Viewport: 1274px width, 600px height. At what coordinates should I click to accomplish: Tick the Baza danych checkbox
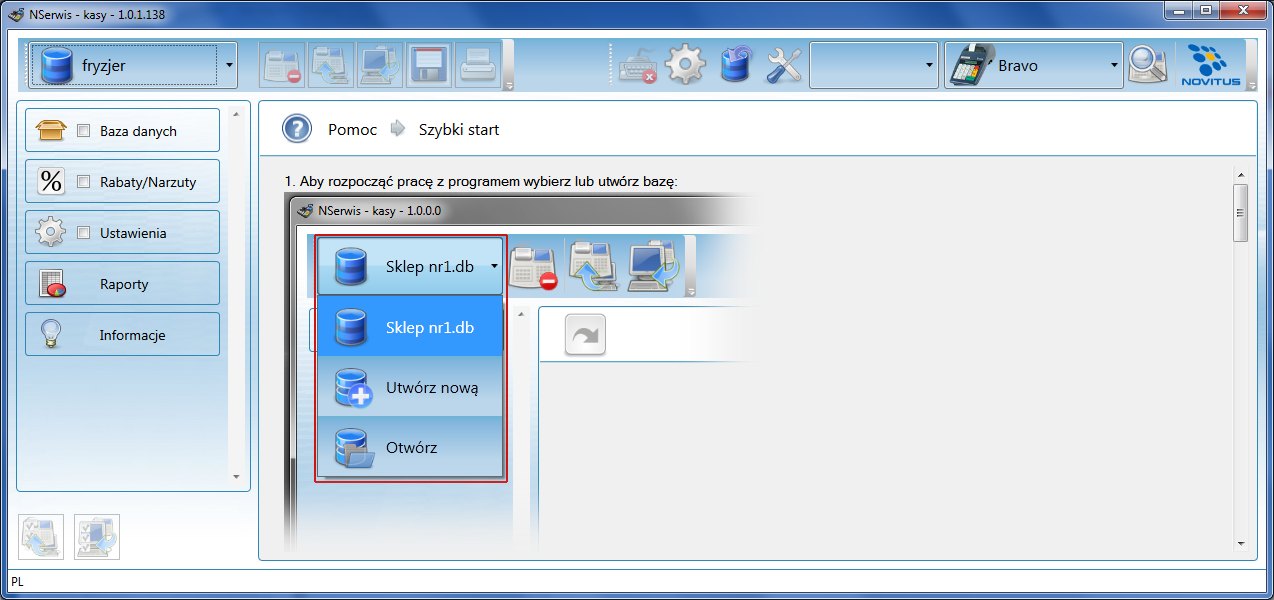(83, 131)
